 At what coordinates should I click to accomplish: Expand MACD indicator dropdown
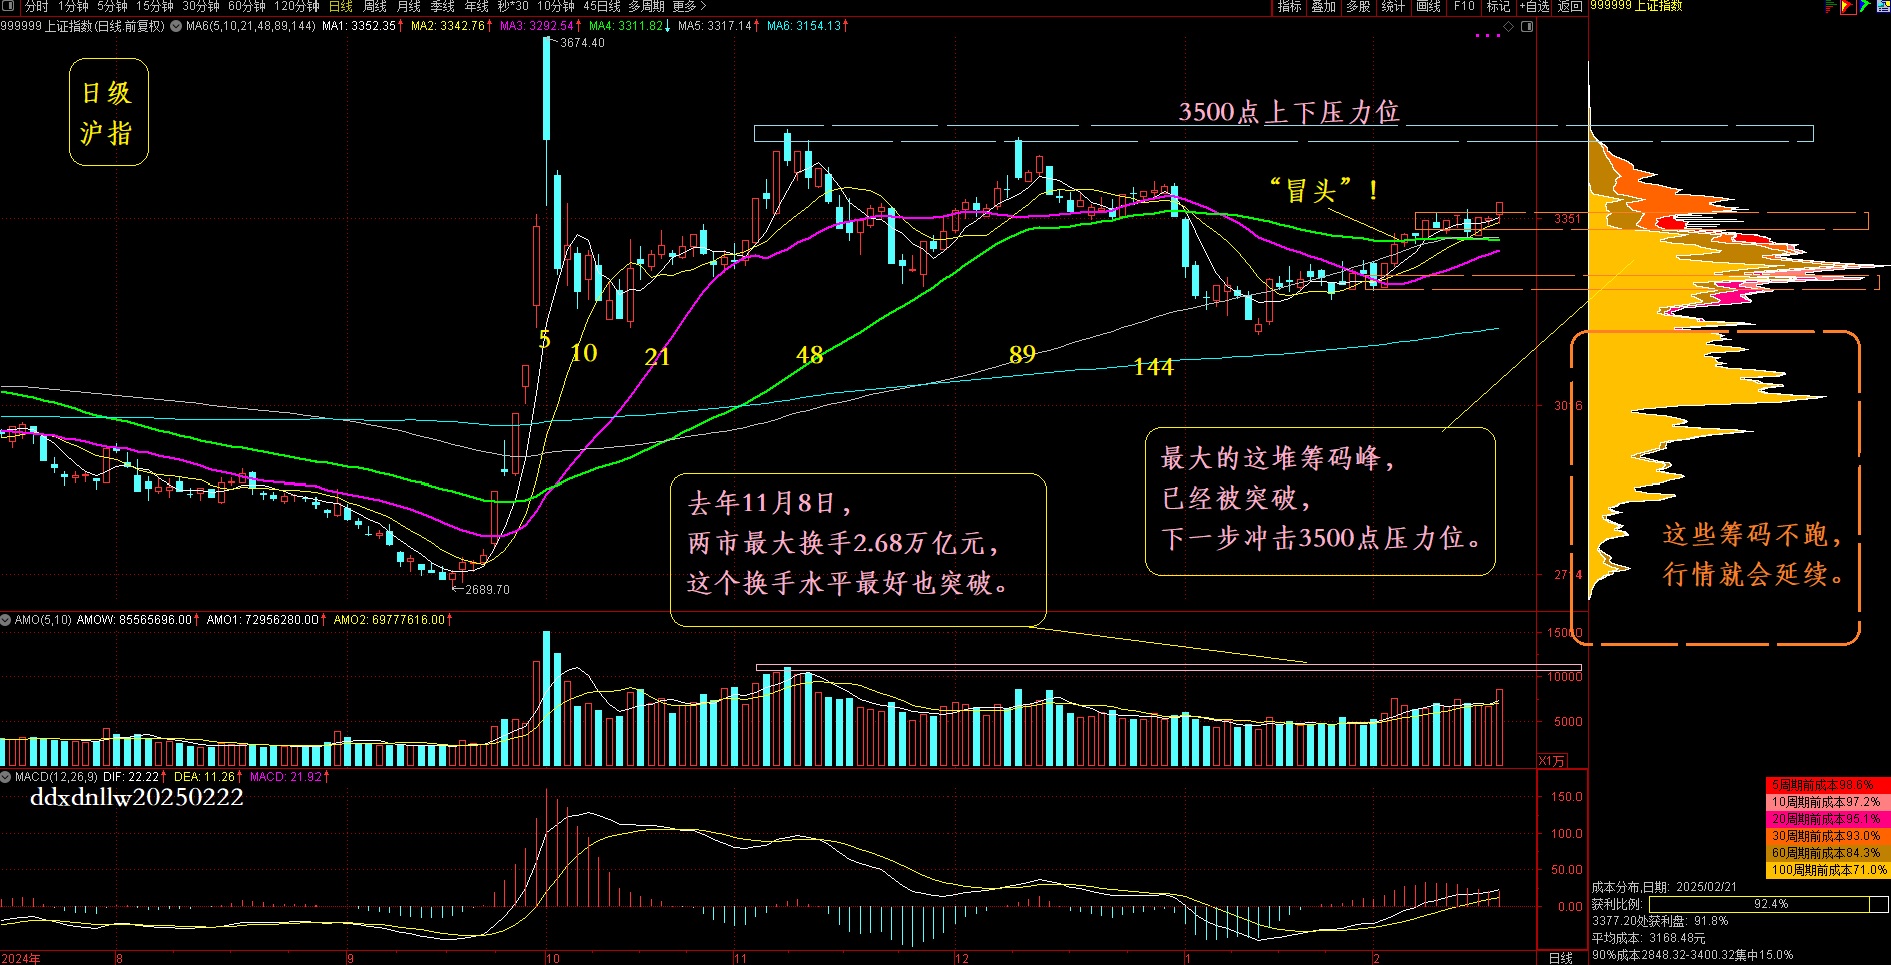coord(6,777)
